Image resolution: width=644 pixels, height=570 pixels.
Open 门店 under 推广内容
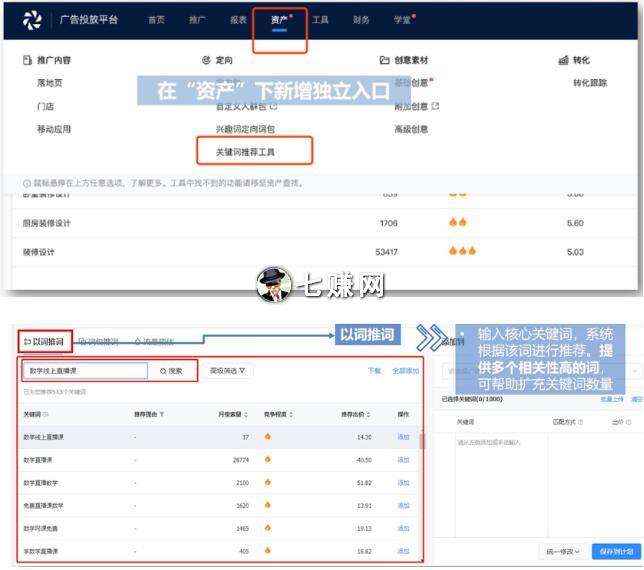point(46,106)
